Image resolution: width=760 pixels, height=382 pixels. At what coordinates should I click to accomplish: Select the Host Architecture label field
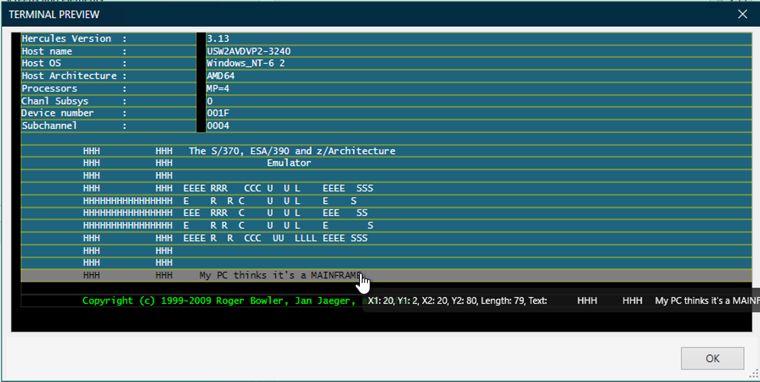coord(109,76)
